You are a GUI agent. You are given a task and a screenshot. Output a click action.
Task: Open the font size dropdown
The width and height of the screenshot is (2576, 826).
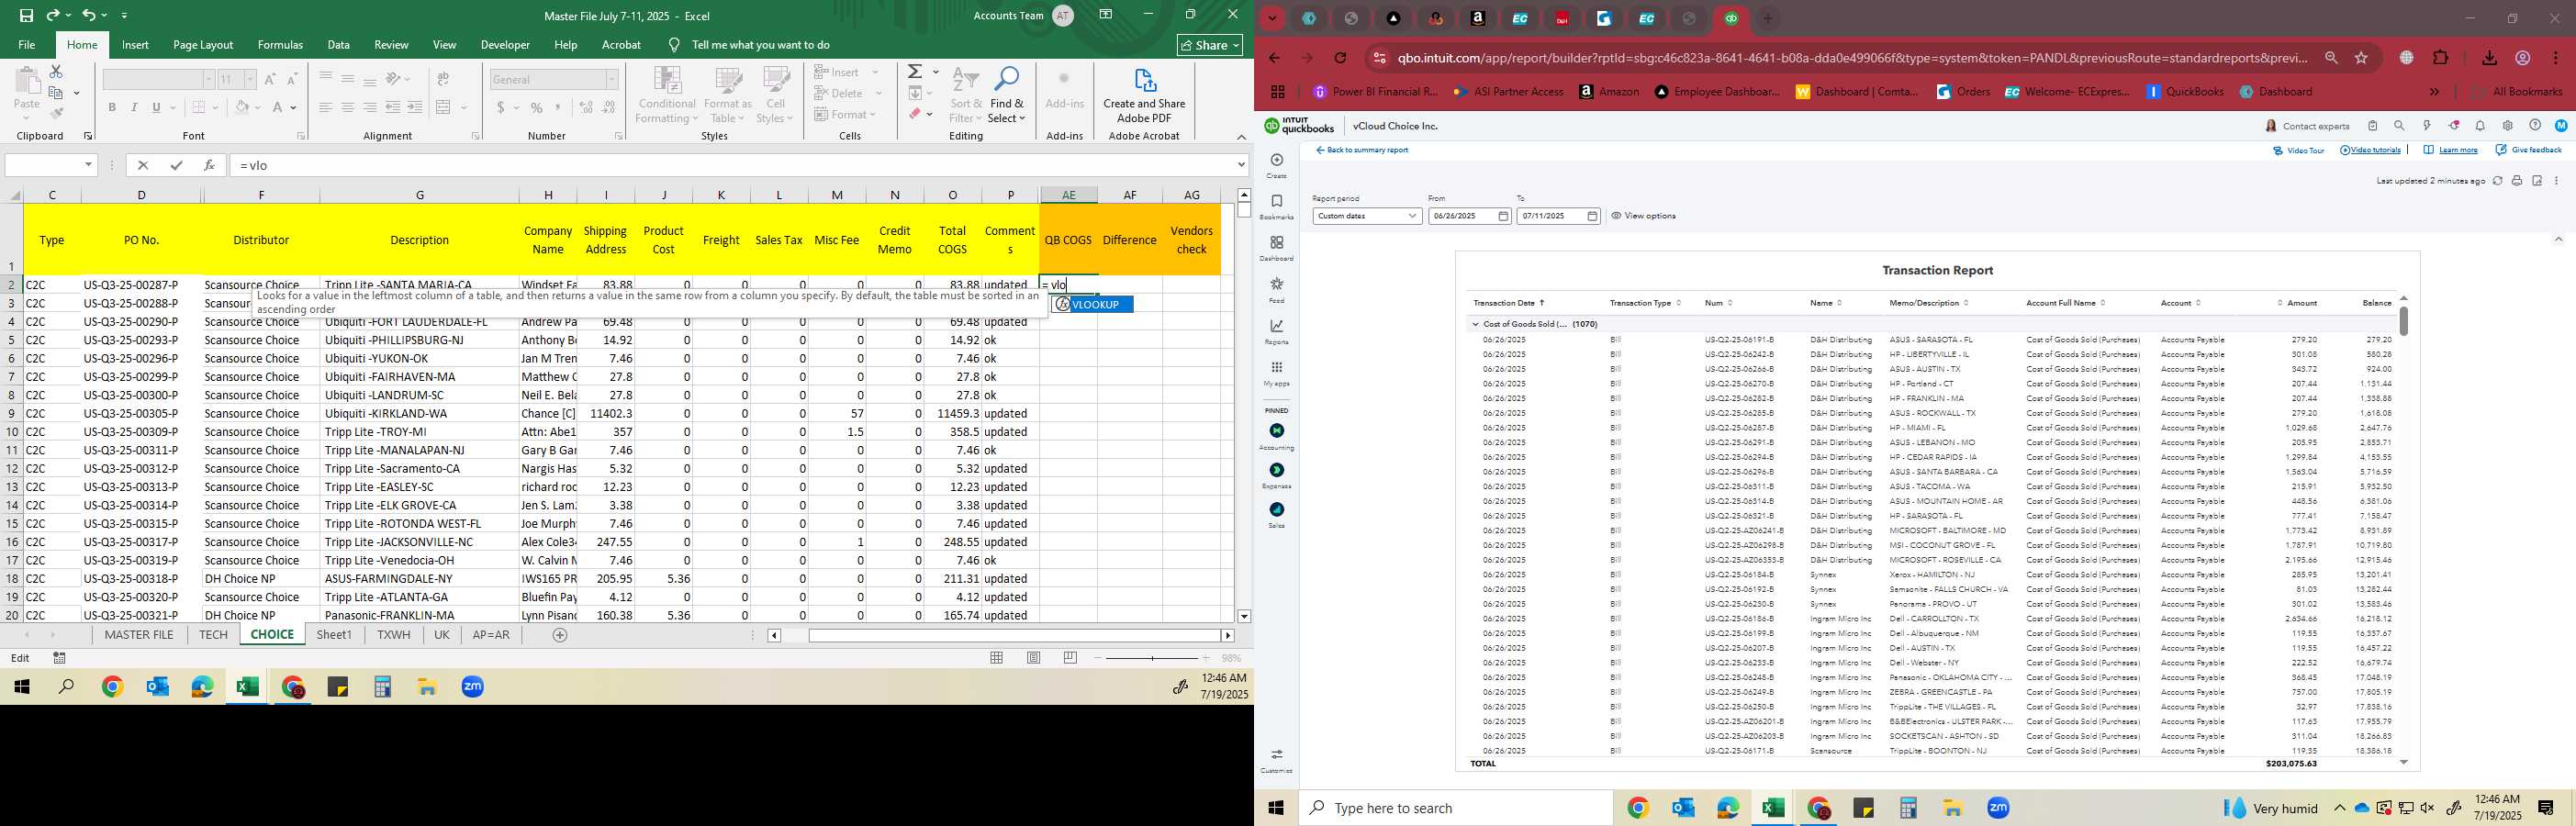coord(250,79)
